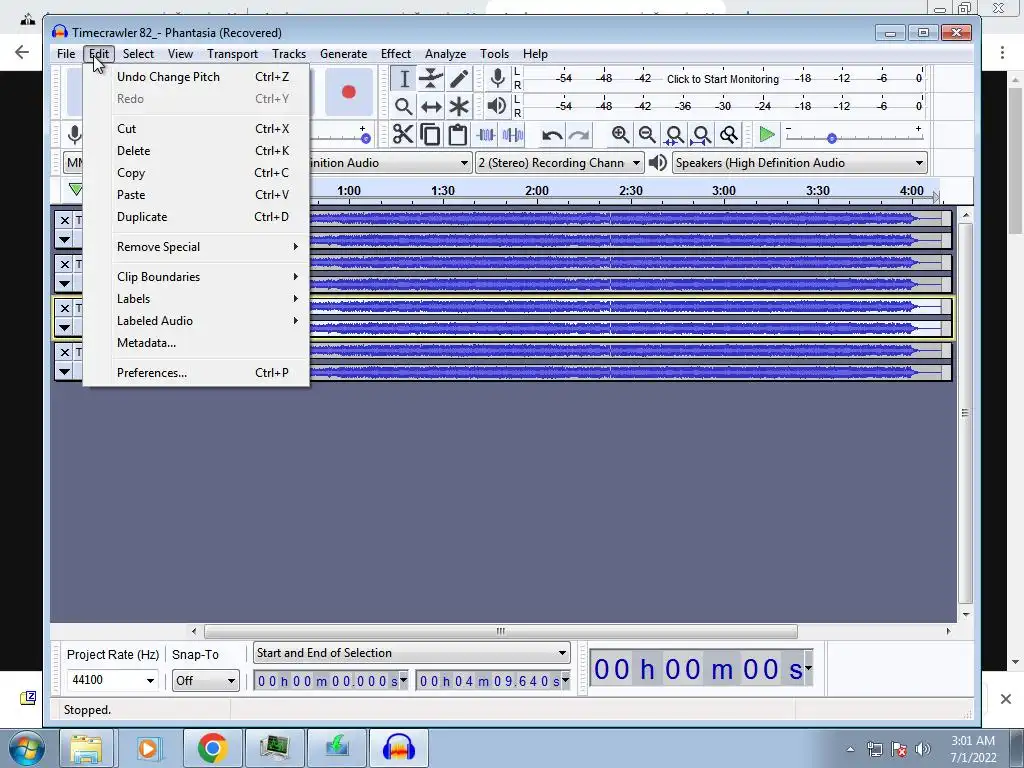Open the Speakers playback device dropdown

click(x=800, y=163)
